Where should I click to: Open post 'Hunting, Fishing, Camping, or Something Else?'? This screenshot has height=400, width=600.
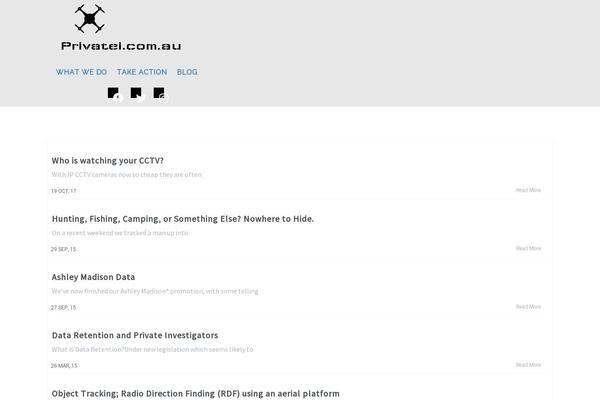pos(183,219)
